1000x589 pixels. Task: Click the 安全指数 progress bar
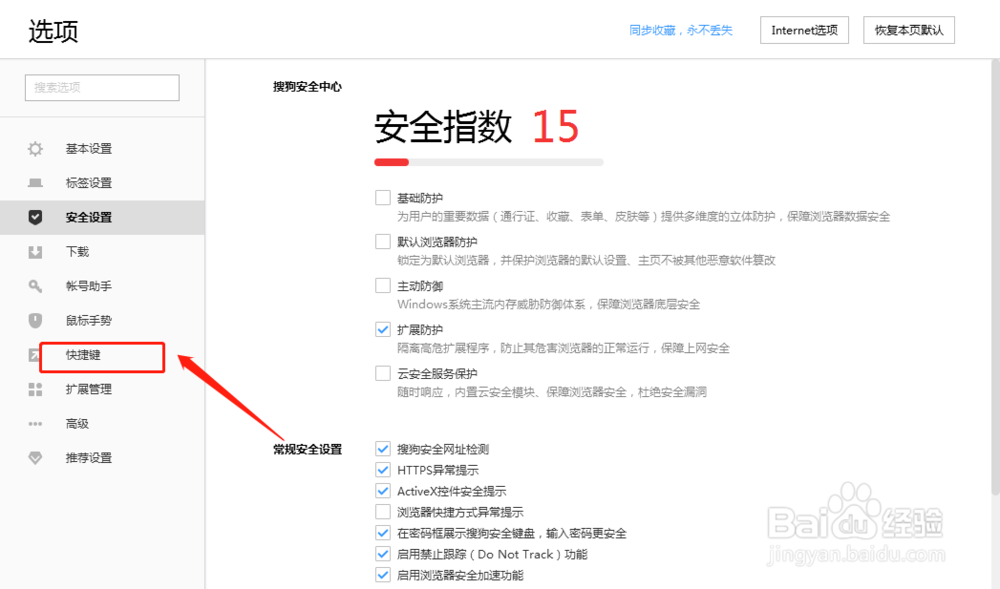point(489,163)
